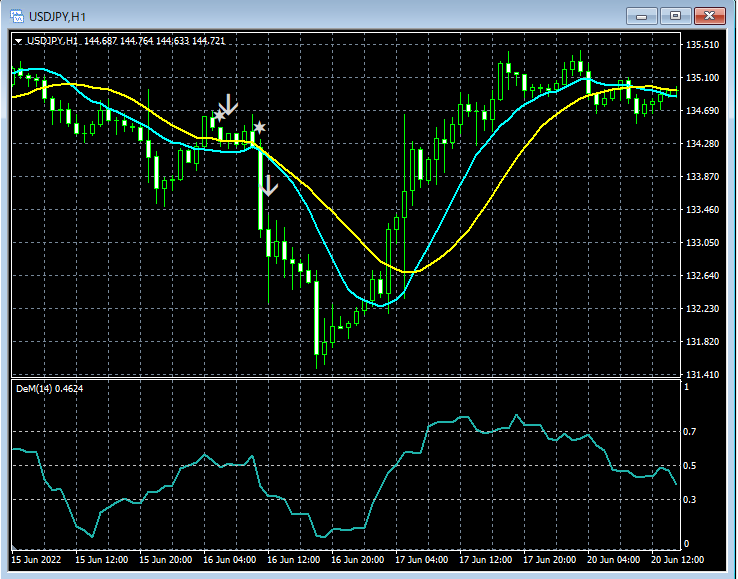
Task: Click the OHLC text '144.687 144.764 144.633 144.721'
Action: 154,41
